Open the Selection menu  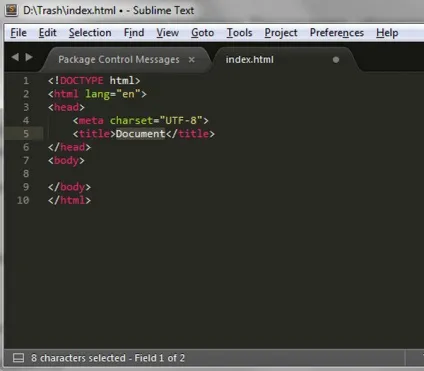90,33
